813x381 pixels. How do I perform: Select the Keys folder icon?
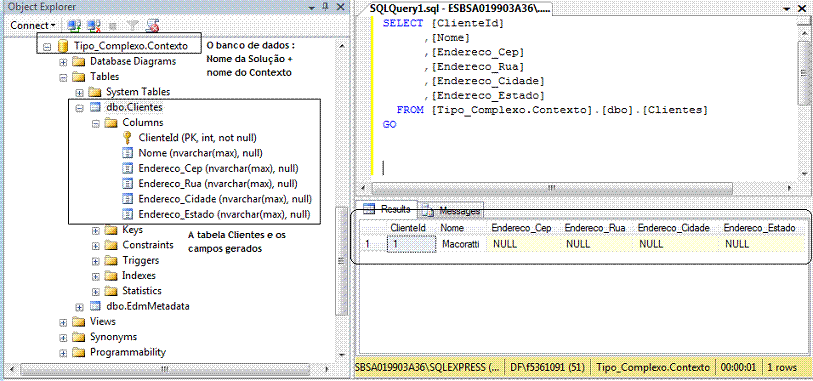tap(111, 230)
